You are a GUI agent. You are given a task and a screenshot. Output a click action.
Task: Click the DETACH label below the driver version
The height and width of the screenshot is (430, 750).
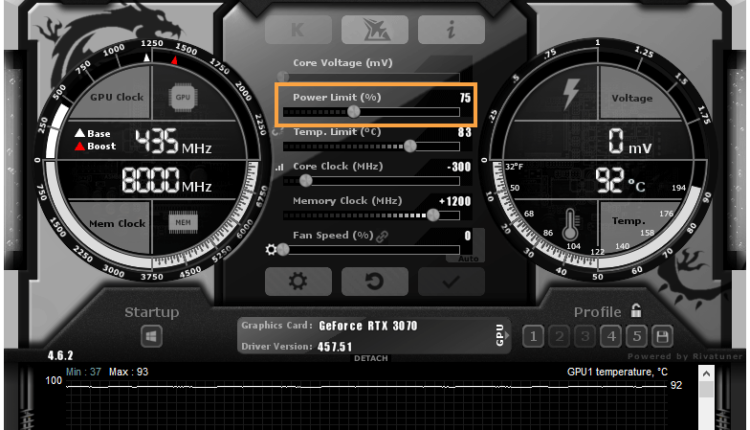tap(371, 358)
